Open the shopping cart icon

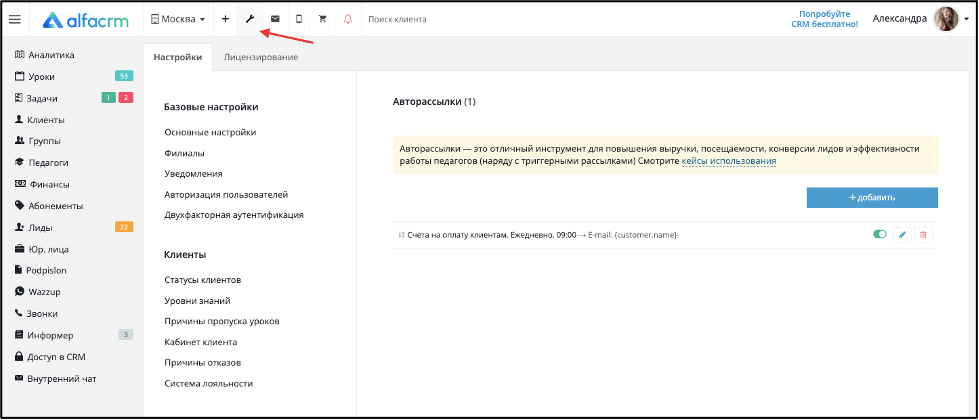coord(323,19)
